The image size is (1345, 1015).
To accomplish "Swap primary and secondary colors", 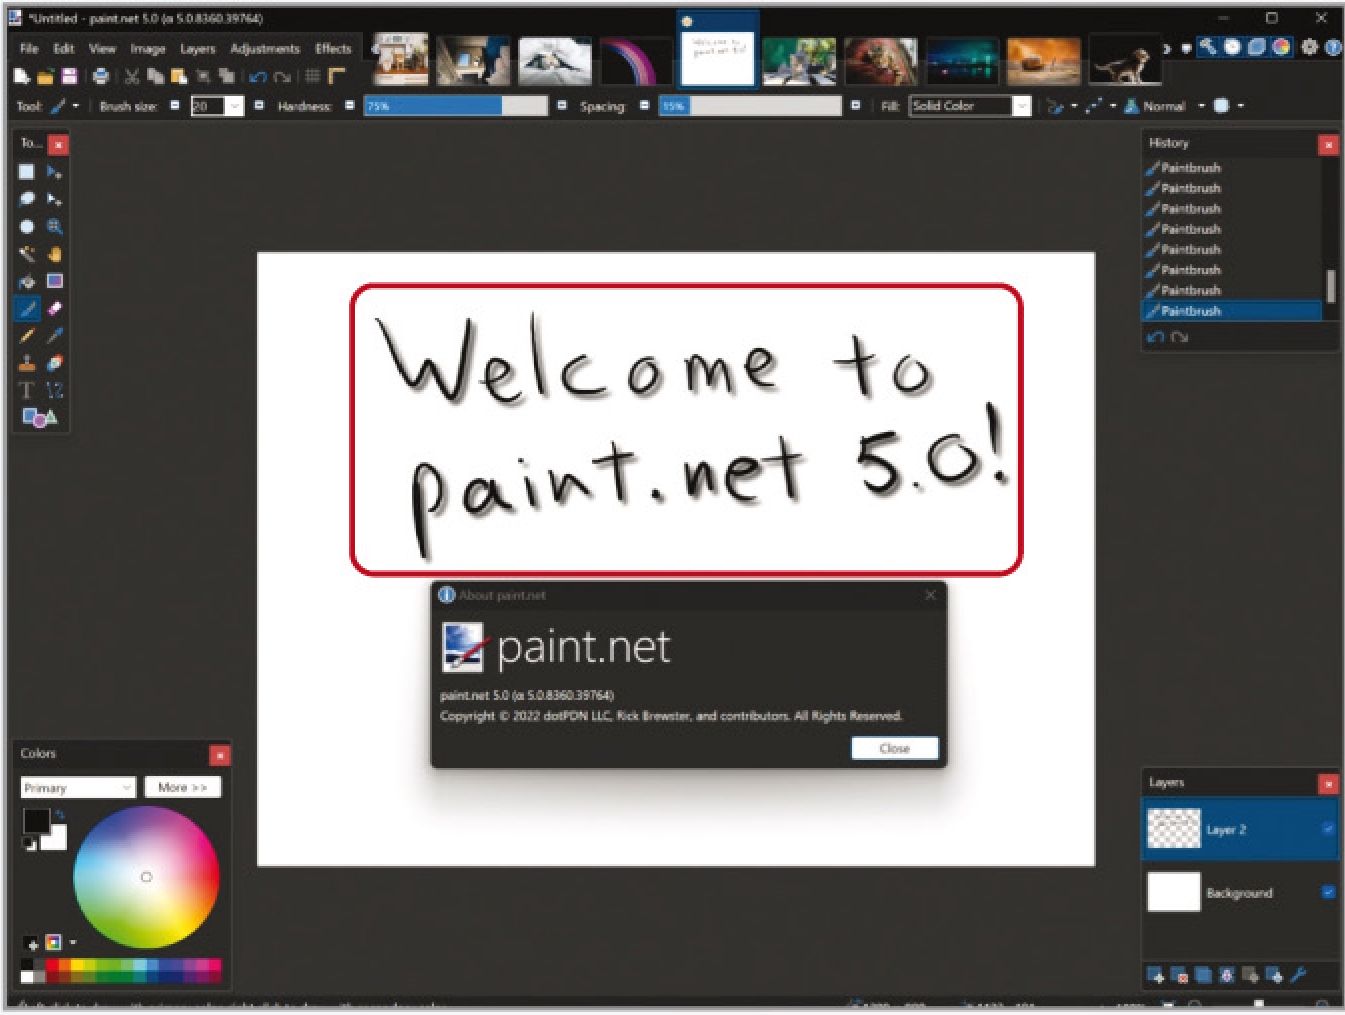I will (x=59, y=815).
